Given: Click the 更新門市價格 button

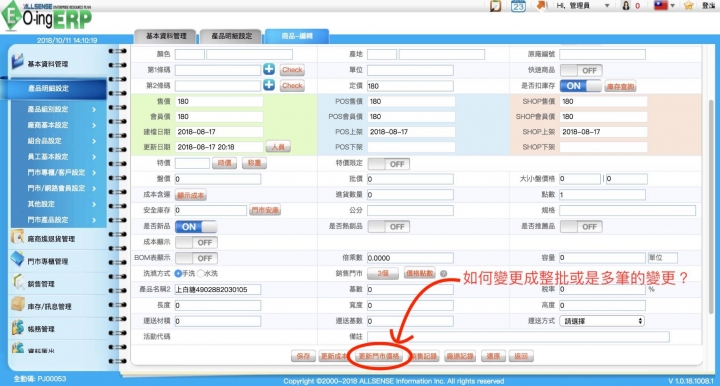Looking at the screenshot, I should point(379,356).
